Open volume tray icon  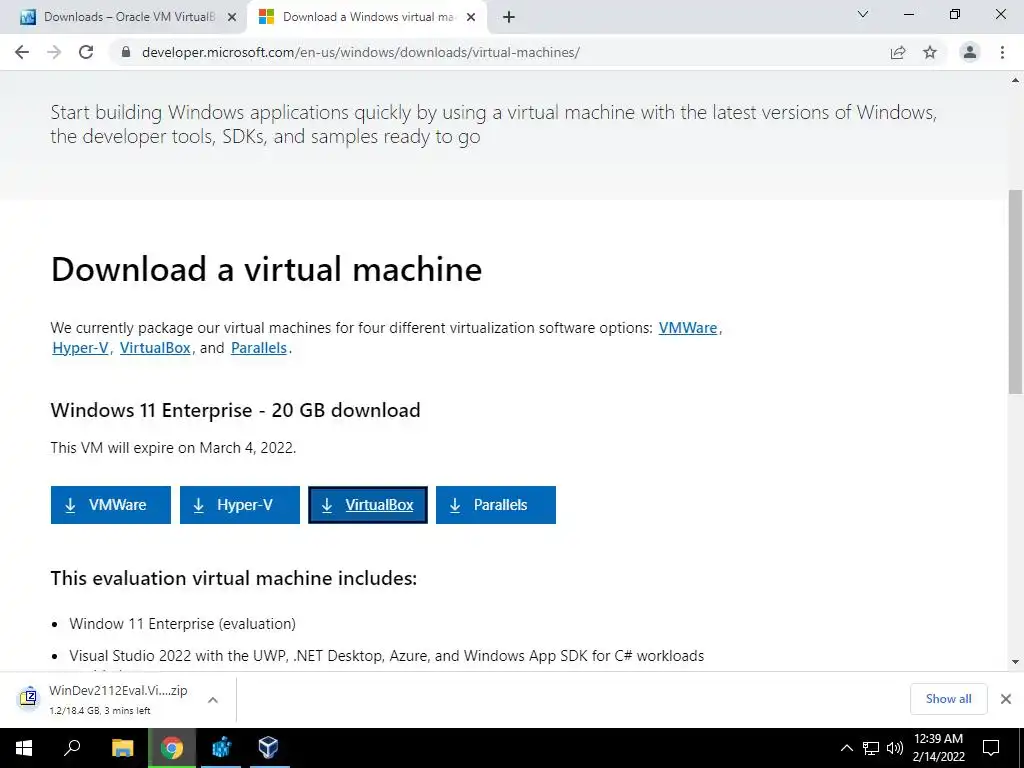[x=895, y=748]
